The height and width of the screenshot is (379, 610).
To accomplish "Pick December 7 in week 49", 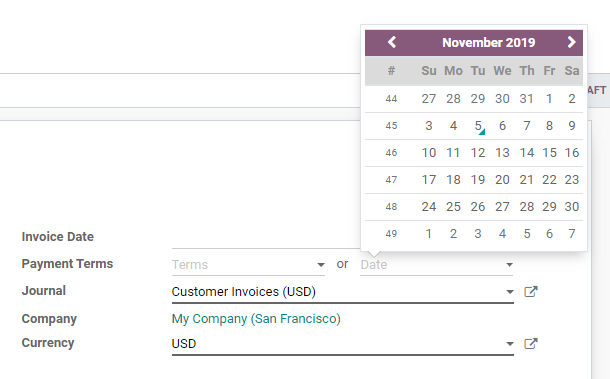I will 572,234.
